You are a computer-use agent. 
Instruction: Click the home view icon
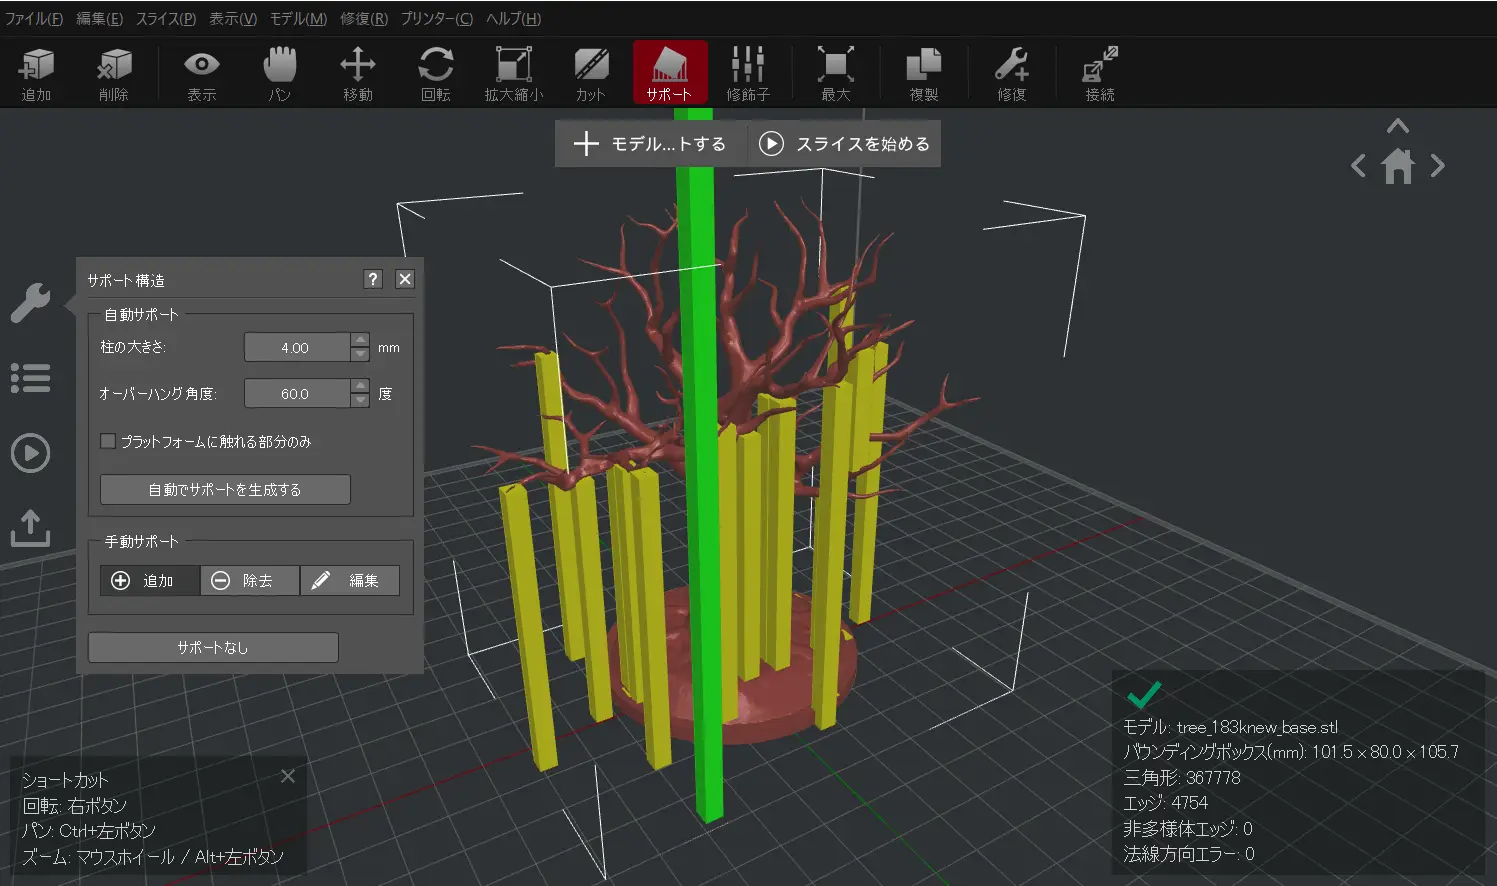coord(1398,166)
